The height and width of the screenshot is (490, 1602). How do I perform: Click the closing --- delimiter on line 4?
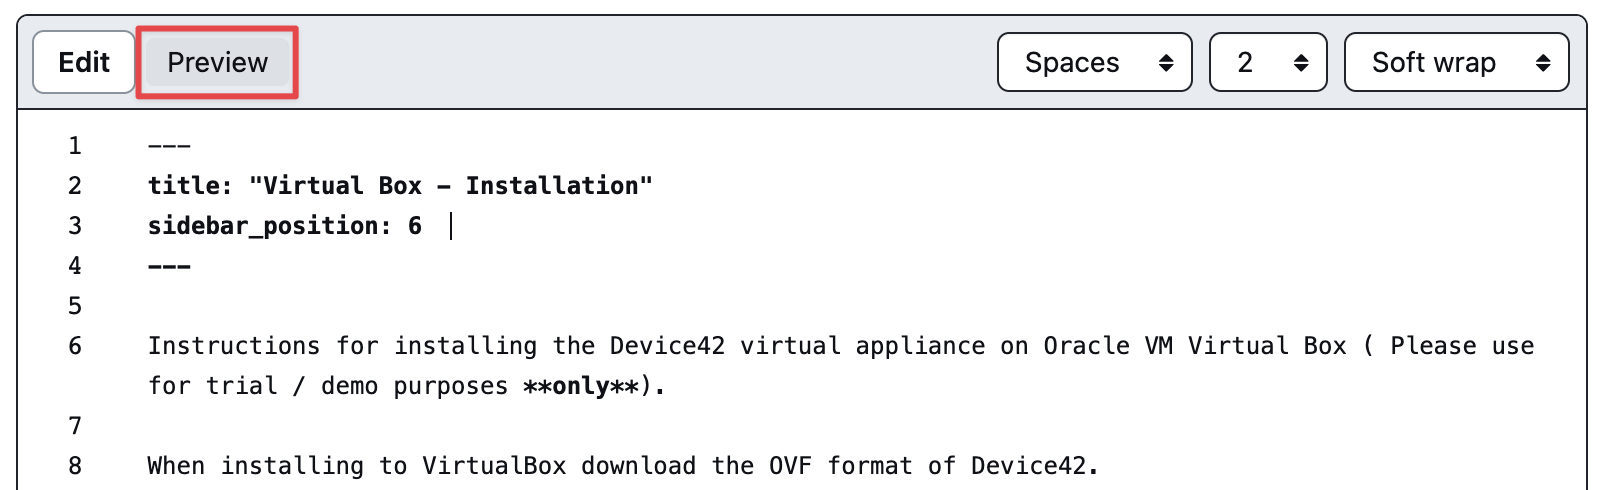[x=169, y=266]
